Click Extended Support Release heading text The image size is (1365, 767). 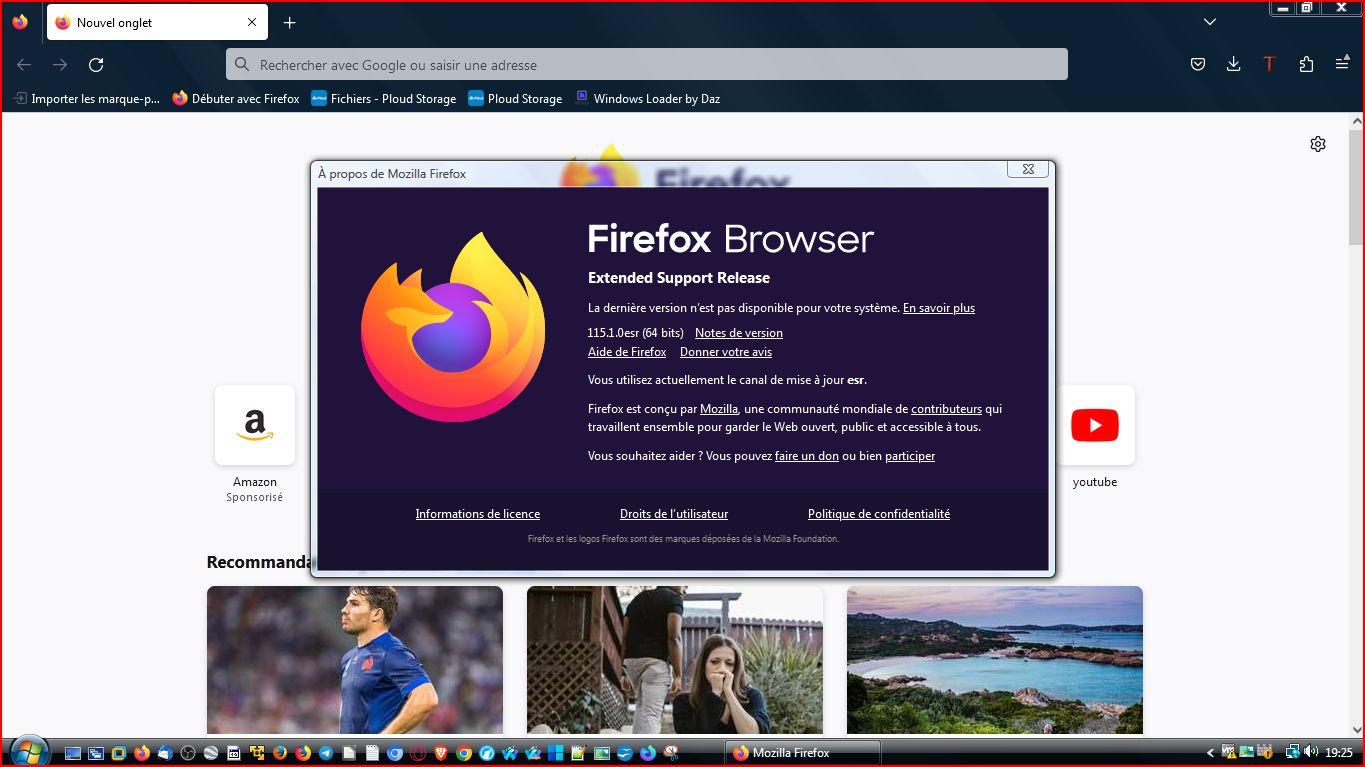click(679, 278)
